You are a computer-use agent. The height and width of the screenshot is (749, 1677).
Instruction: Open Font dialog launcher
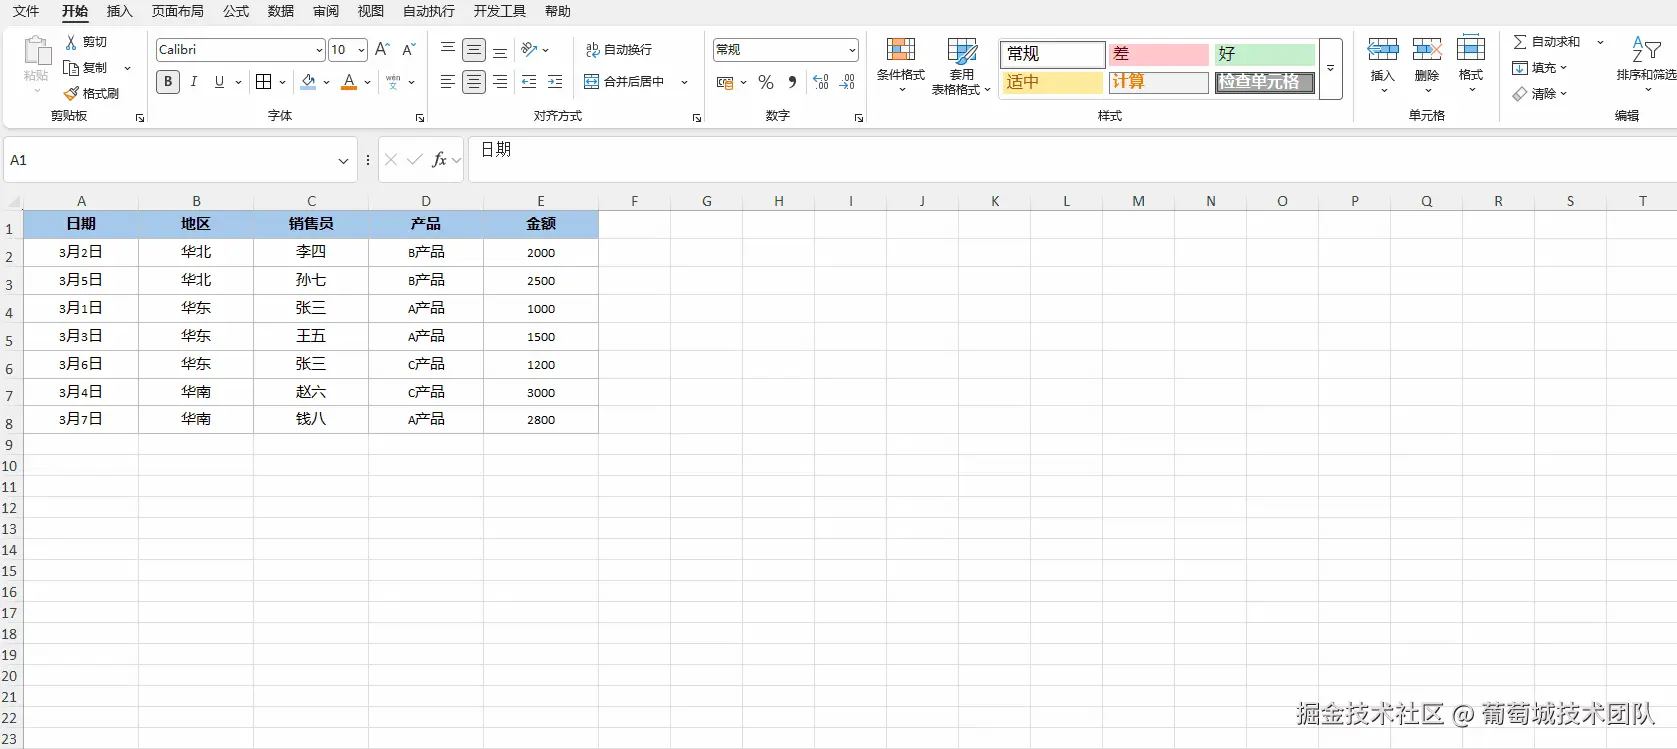click(420, 118)
